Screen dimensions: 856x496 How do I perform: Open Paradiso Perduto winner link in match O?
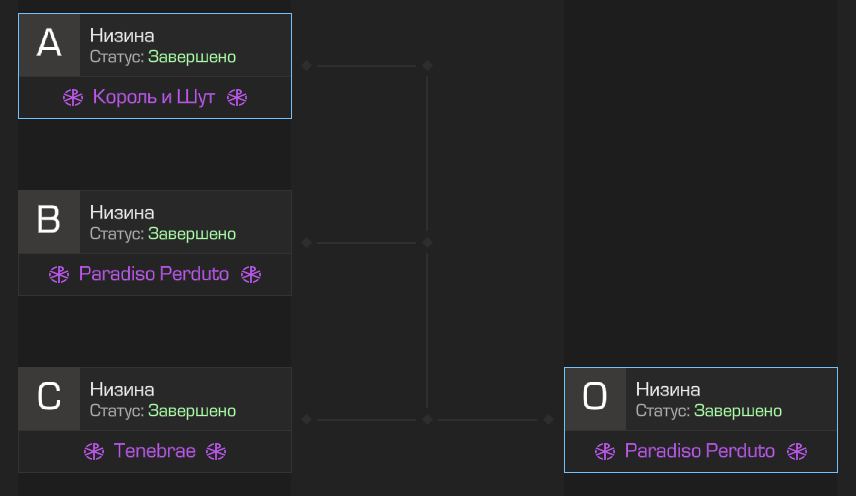click(700, 451)
